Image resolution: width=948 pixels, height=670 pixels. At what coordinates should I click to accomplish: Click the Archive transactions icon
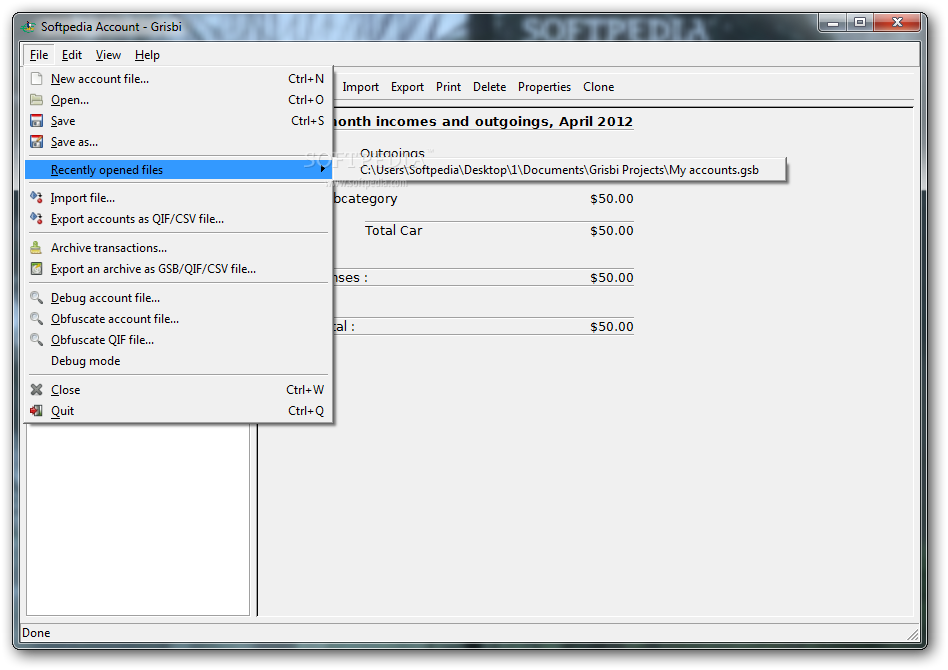pos(37,247)
